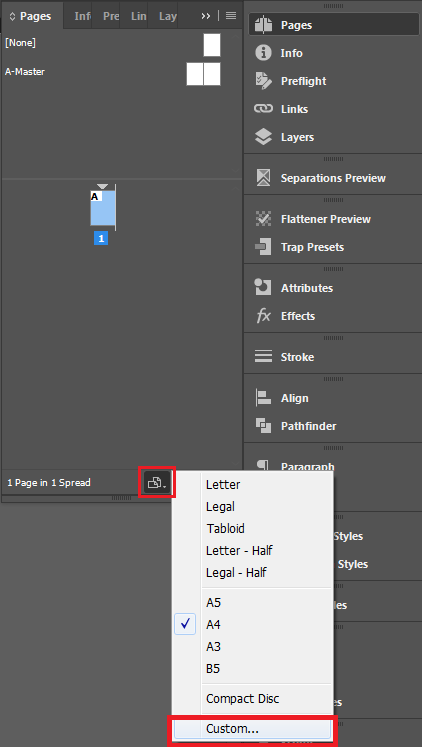This screenshot has height=747, width=422.
Task: Open the Pages panel icon in dock
Action: point(263,25)
